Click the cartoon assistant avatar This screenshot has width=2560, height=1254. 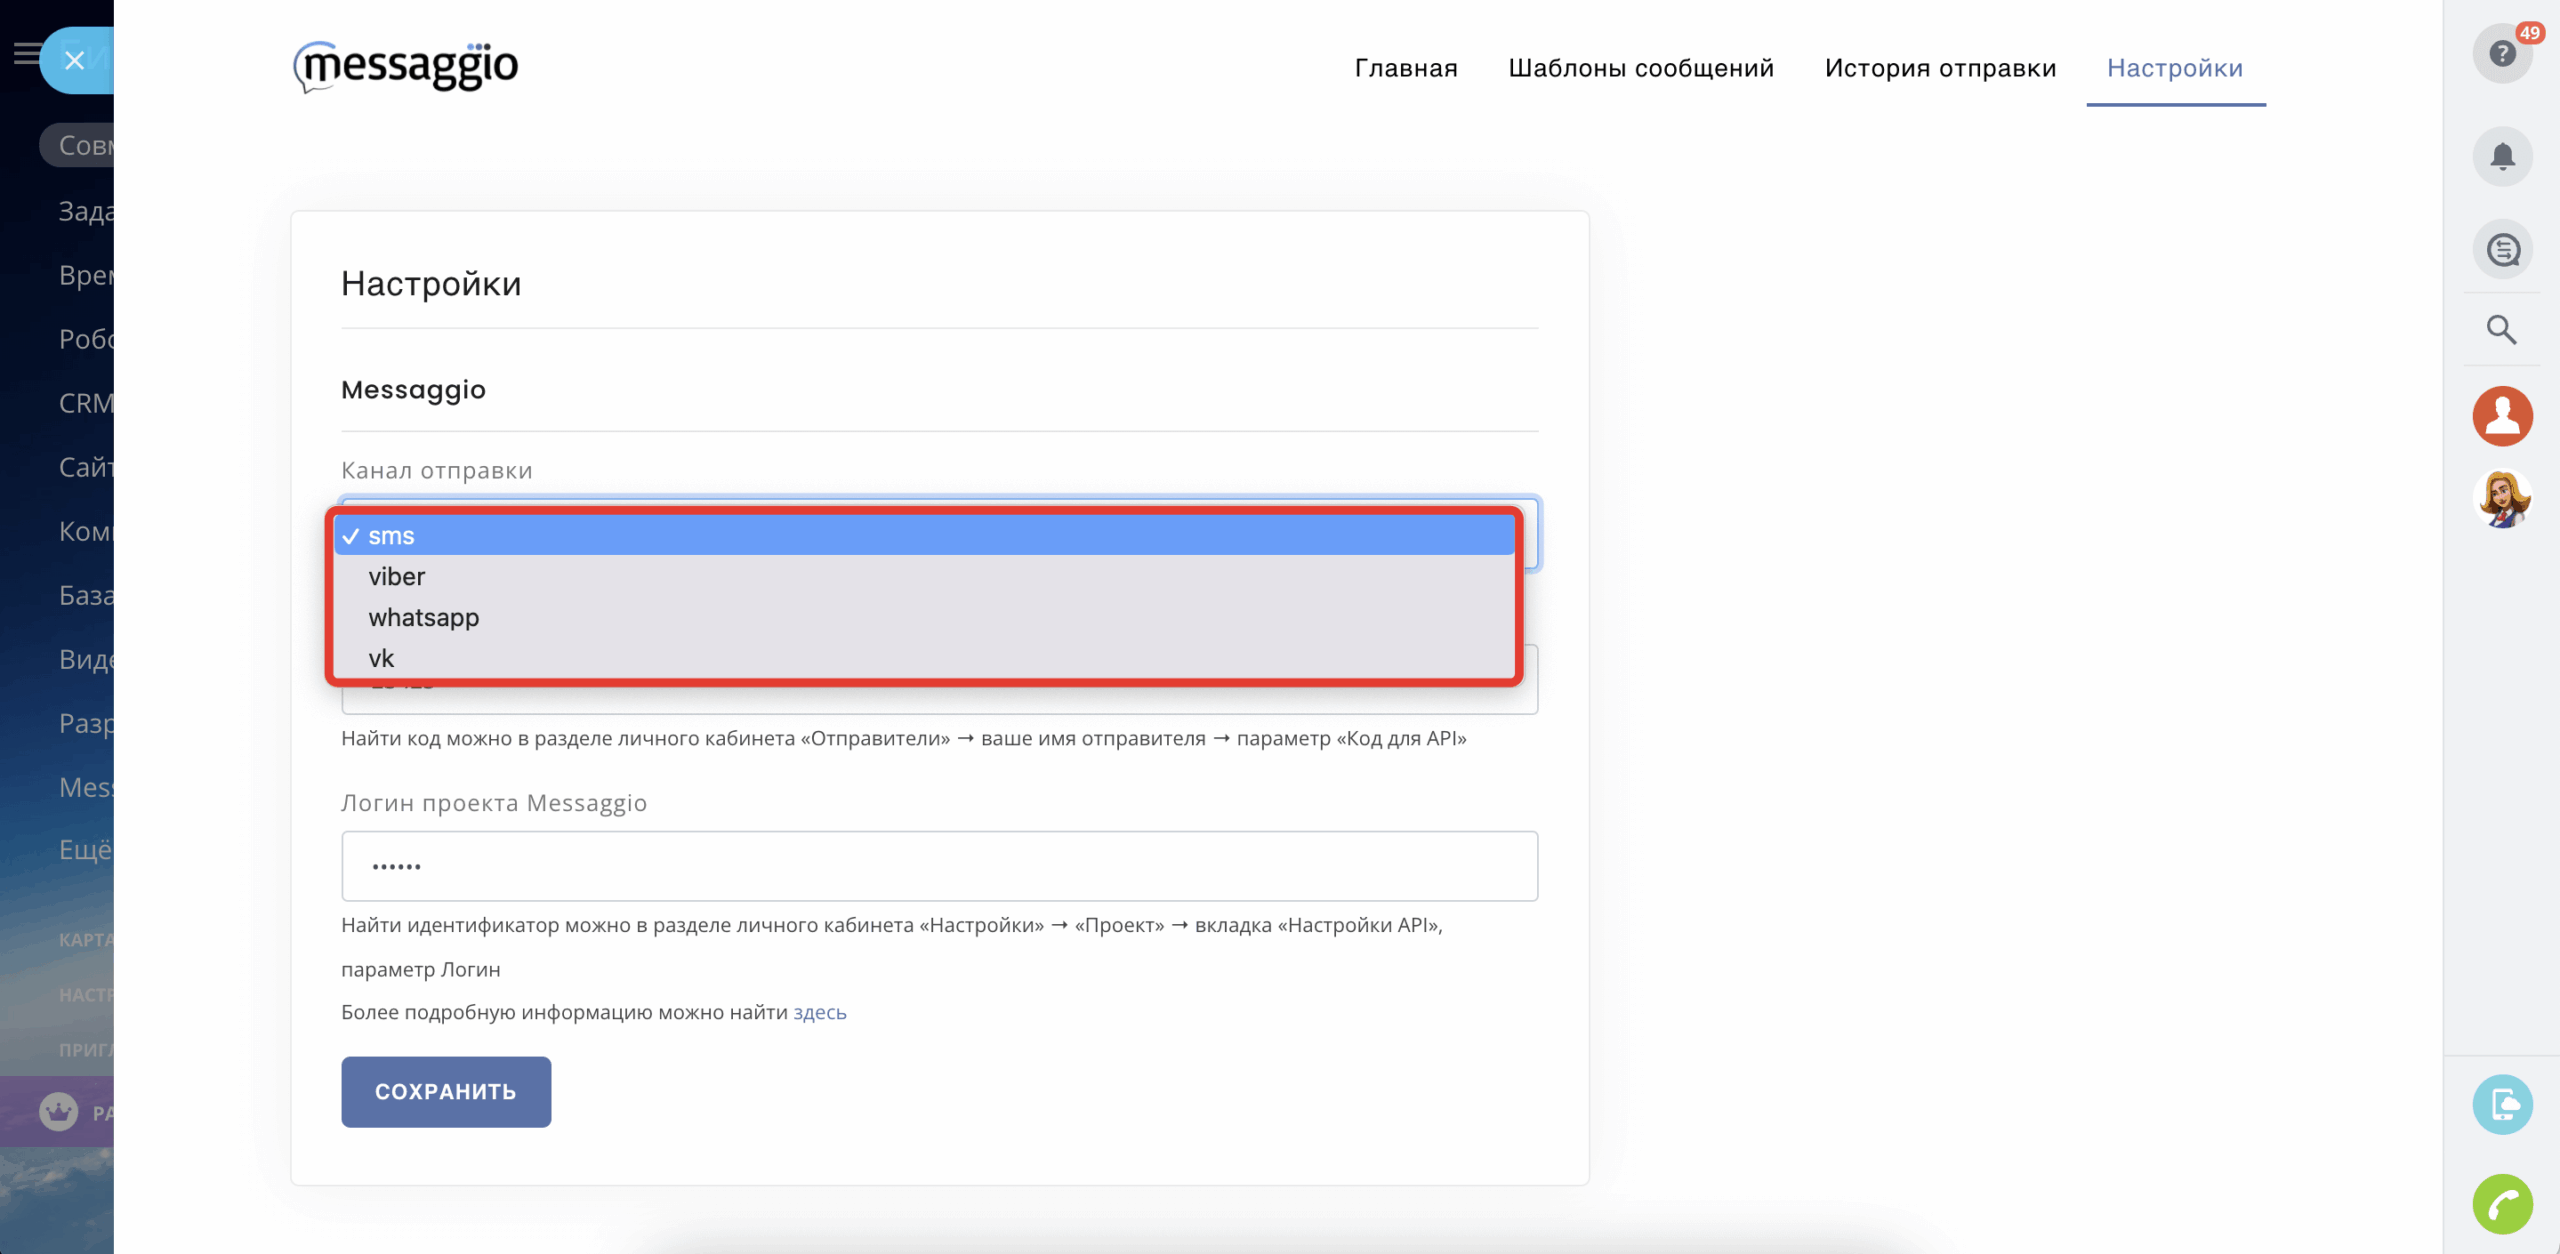click(2501, 498)
